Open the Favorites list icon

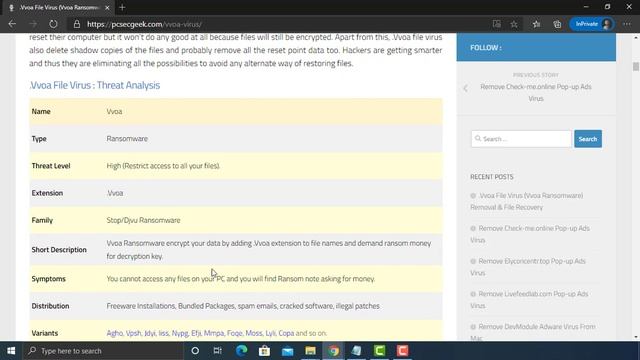(536, 24)
